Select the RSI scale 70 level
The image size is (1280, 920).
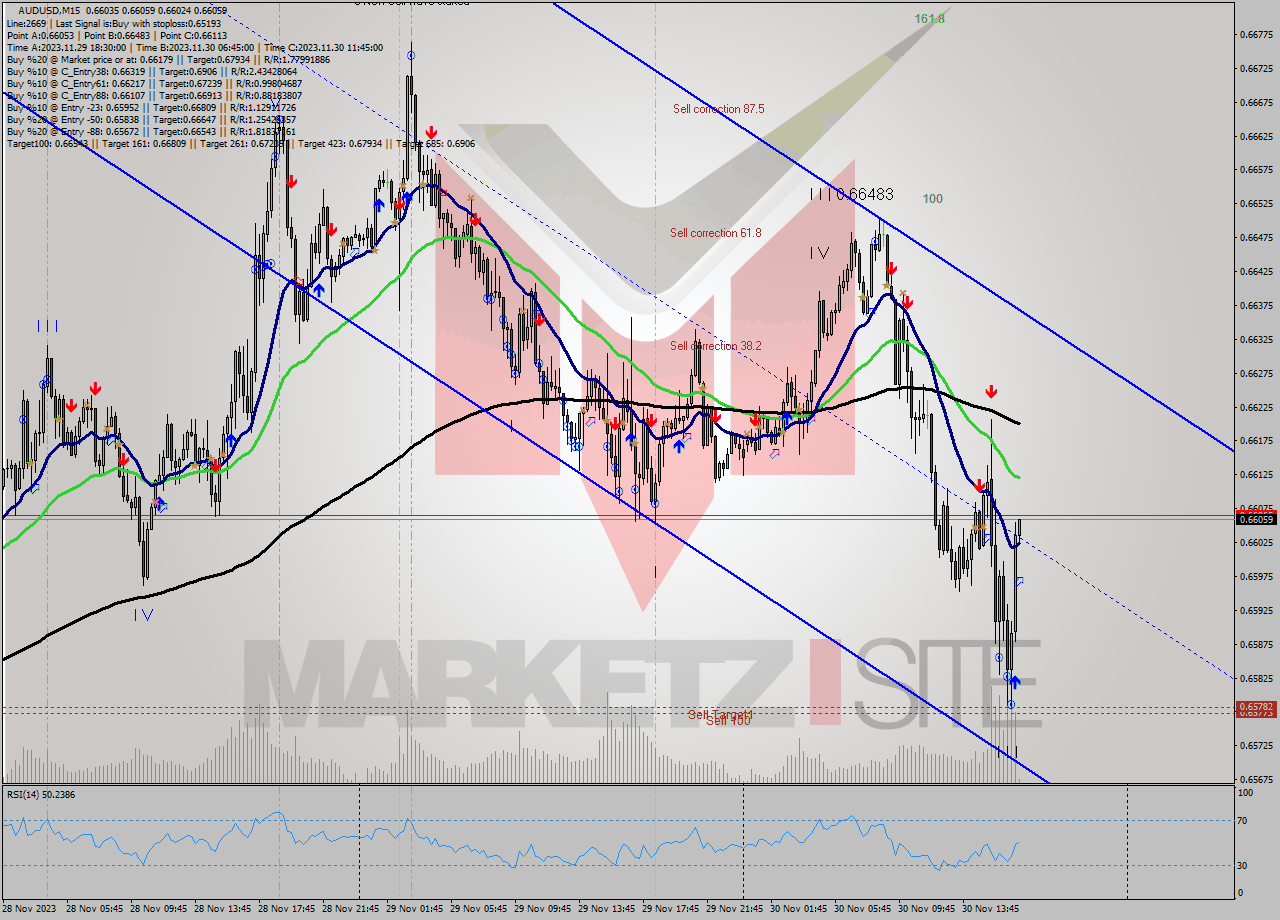point(1243,821)
